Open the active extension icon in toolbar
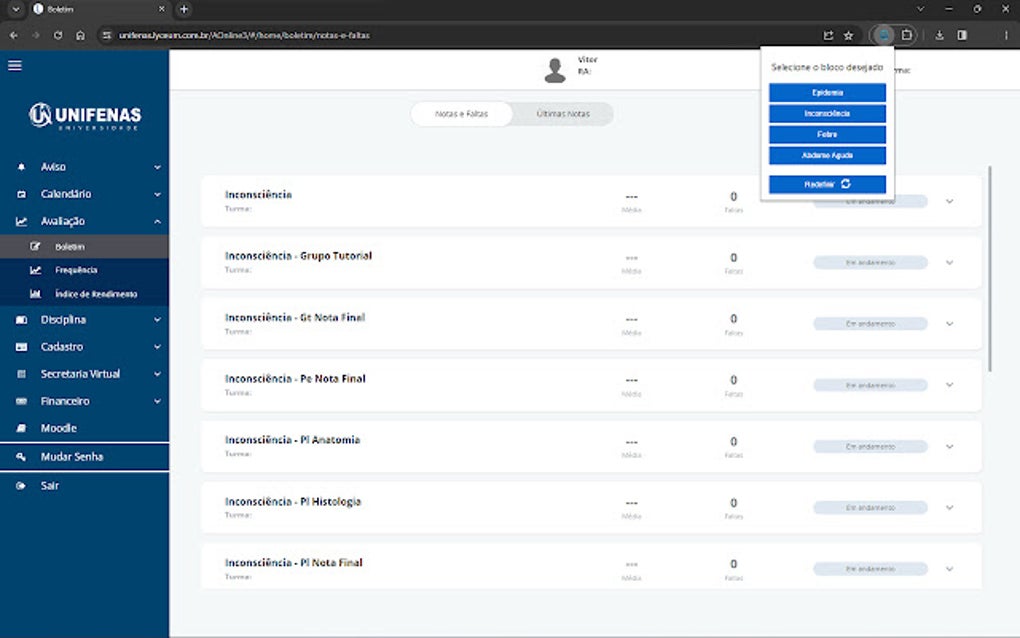This screenshot has height=638, width=1020. [x=883, y=35]
